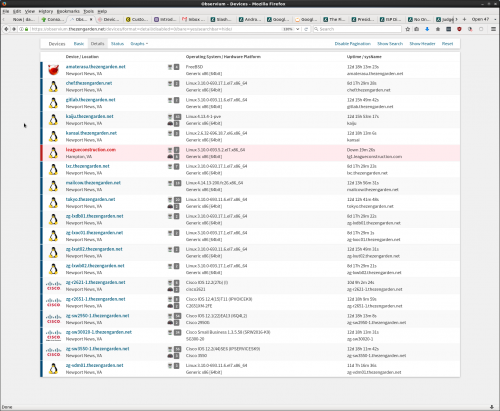Click the browser Search input field
Image resolution: width=500 pixels, height=411 pixels.
click(x=357, y=29)
